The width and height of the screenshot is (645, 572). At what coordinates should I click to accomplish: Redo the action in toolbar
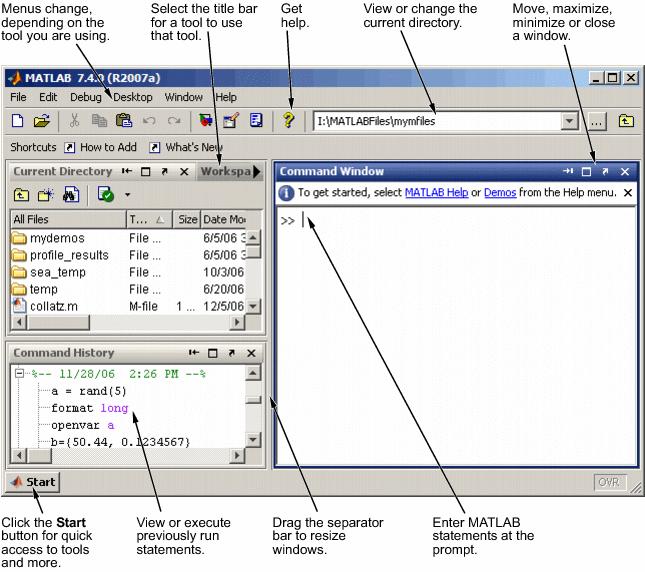(x=174, y=121)
